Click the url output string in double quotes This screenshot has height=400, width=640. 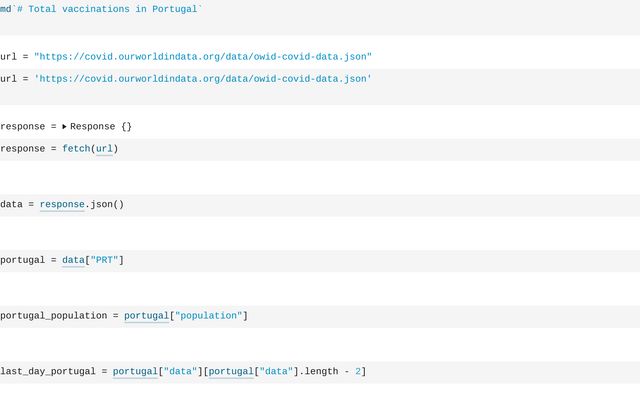click(202, 57)
